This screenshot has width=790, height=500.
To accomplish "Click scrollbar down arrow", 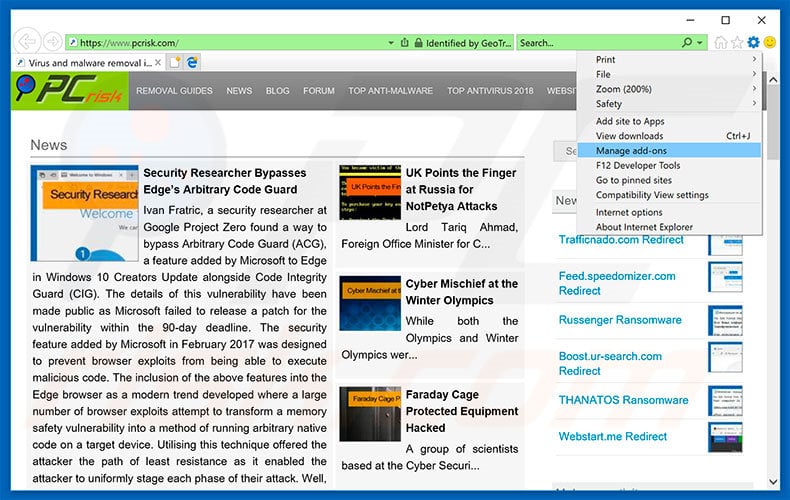I will [x=773, y=482].
